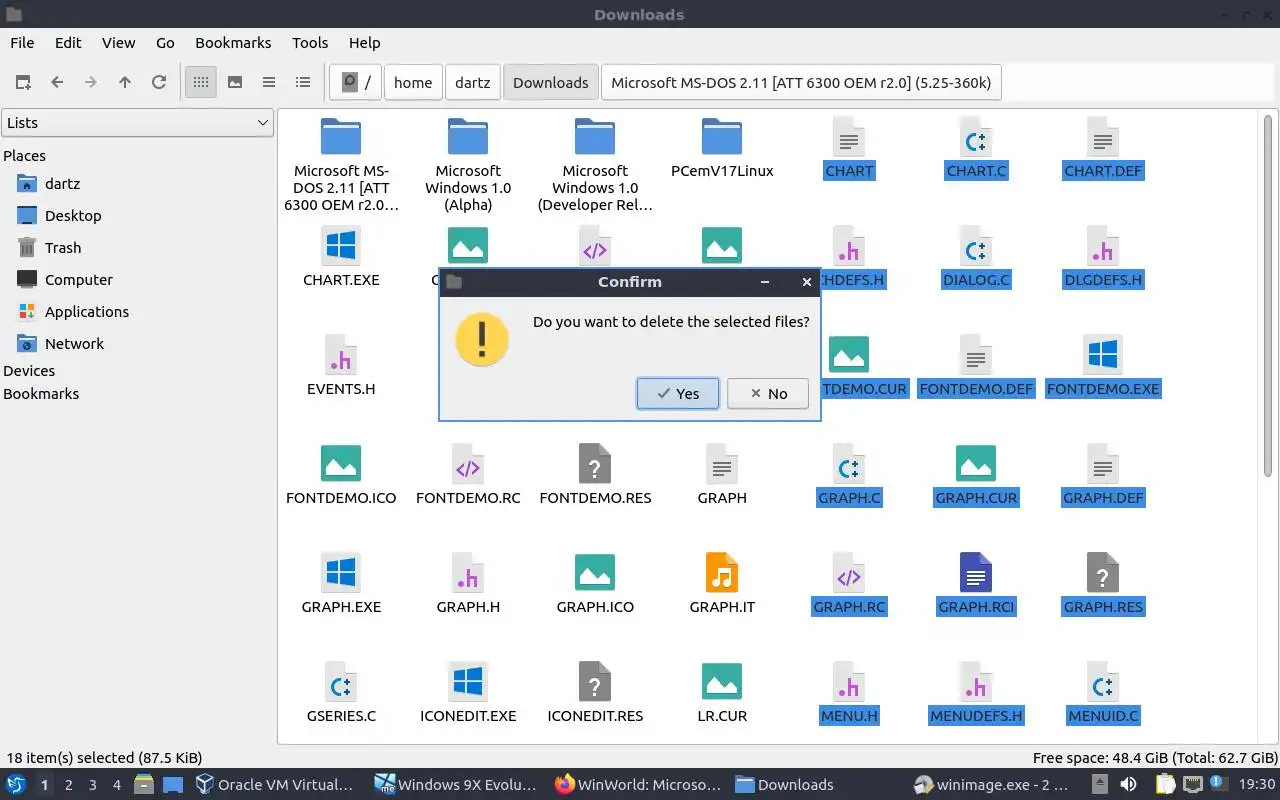
Task: Click the root path button
Action: click(x=356, y=82)
